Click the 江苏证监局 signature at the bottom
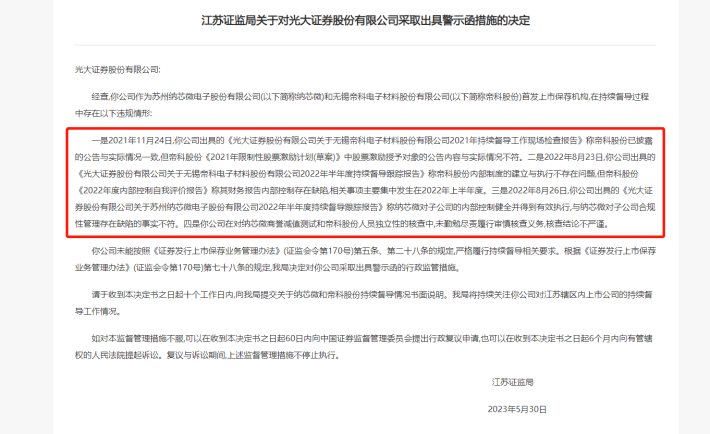710x434 pixels. (x=513, y=382)
